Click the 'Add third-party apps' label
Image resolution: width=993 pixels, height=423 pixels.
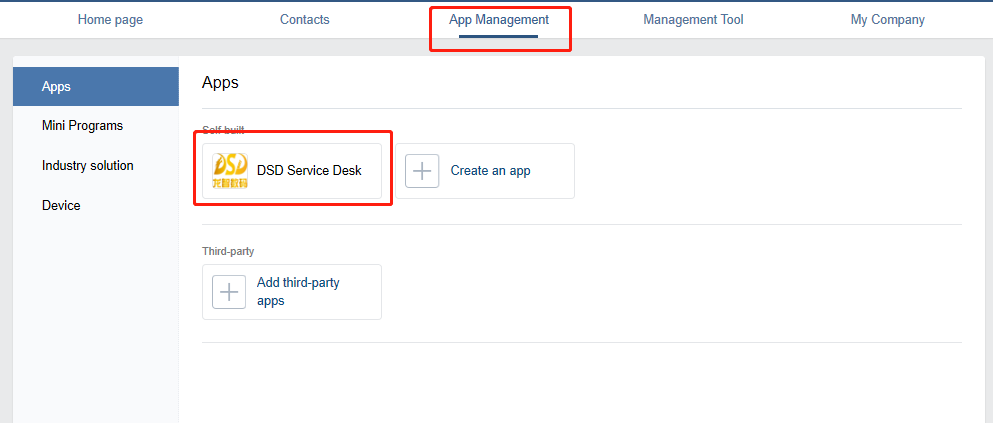click(298, 292)
